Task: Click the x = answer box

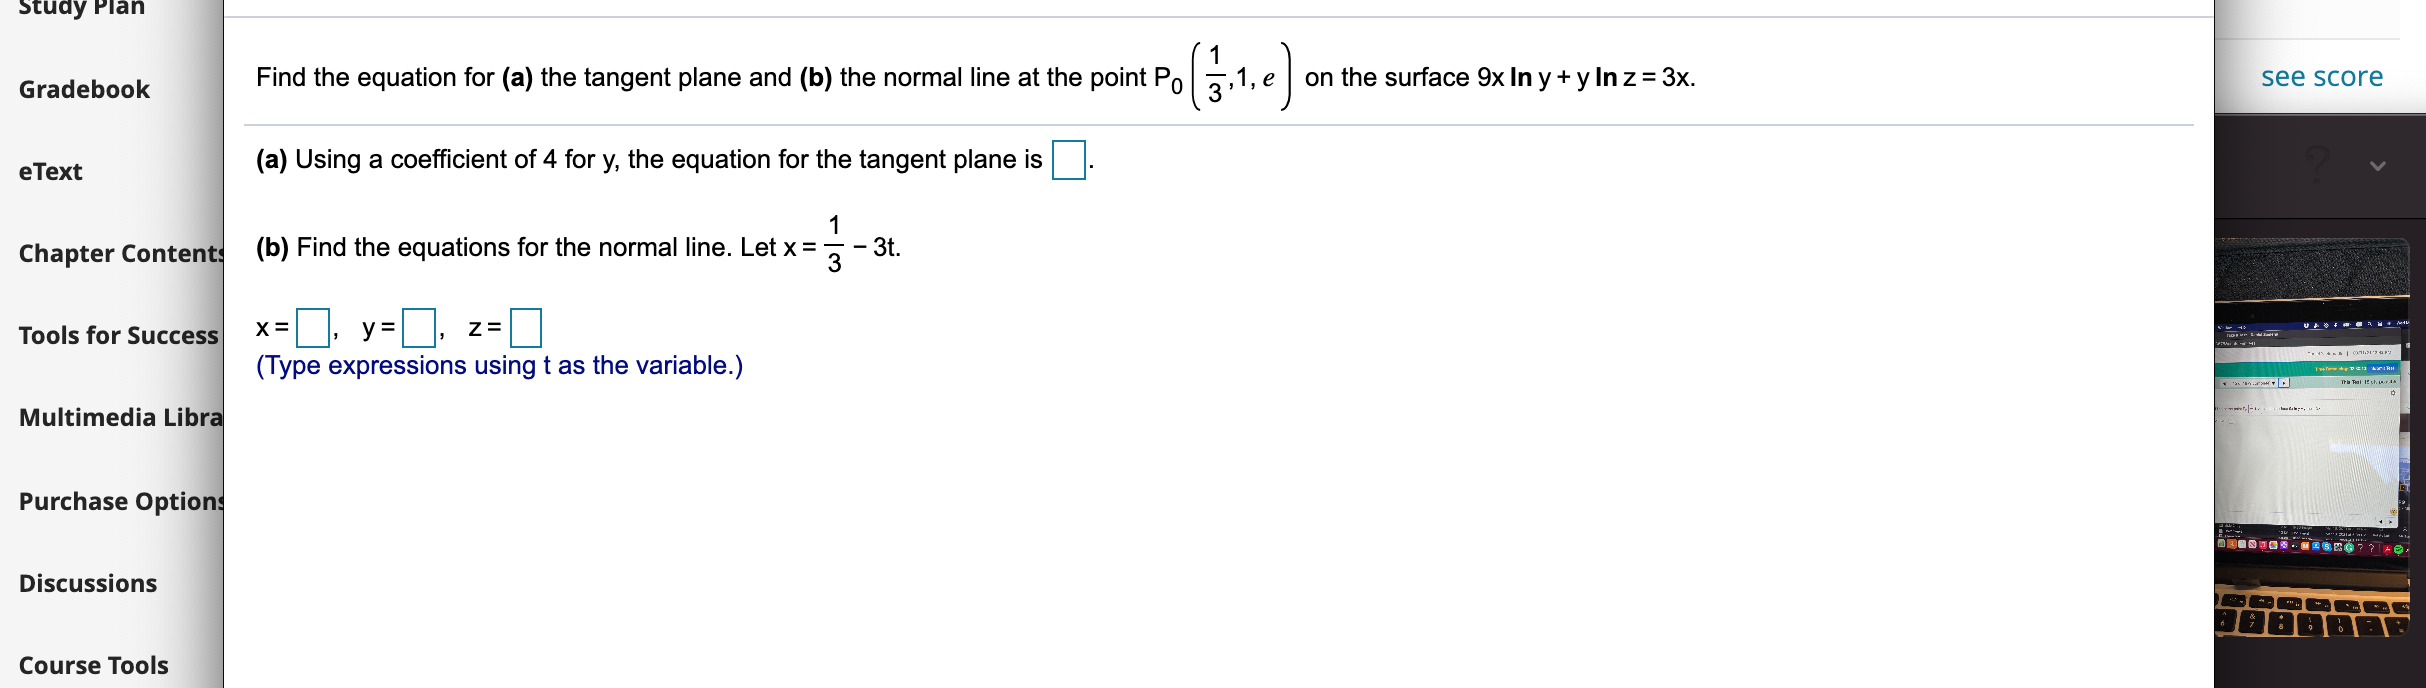Action: [x=313, y=327]
